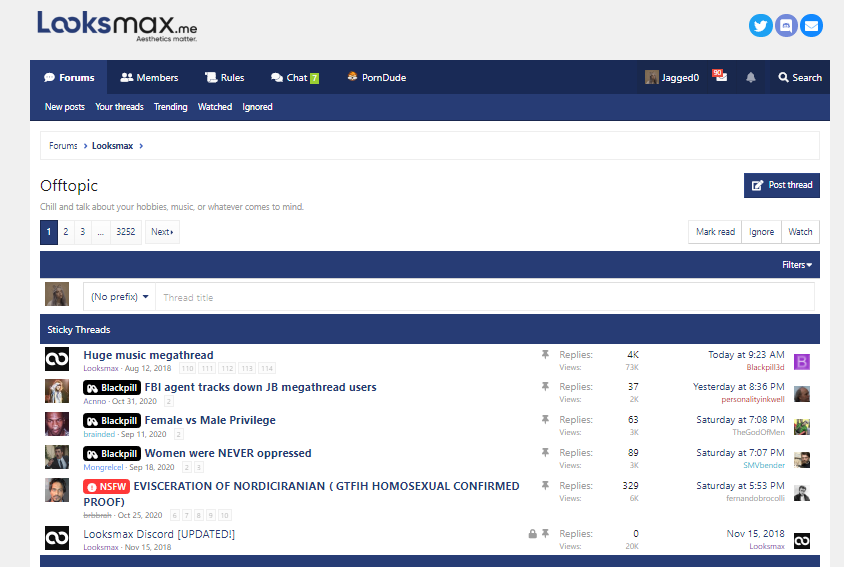Click the Post thread button
Image resolution: width=844 pixels, height=567 pixels.
pos(782,185)
